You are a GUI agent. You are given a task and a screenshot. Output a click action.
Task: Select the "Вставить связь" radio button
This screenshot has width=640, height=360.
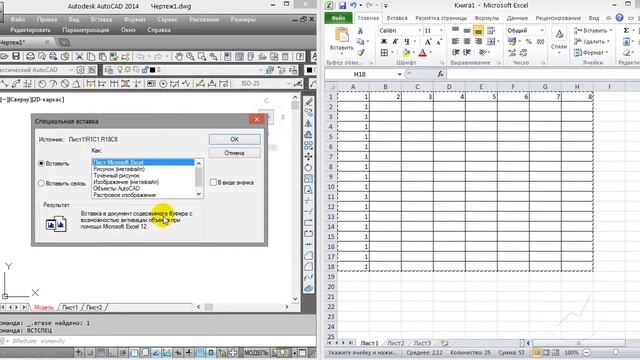point(41,183)
